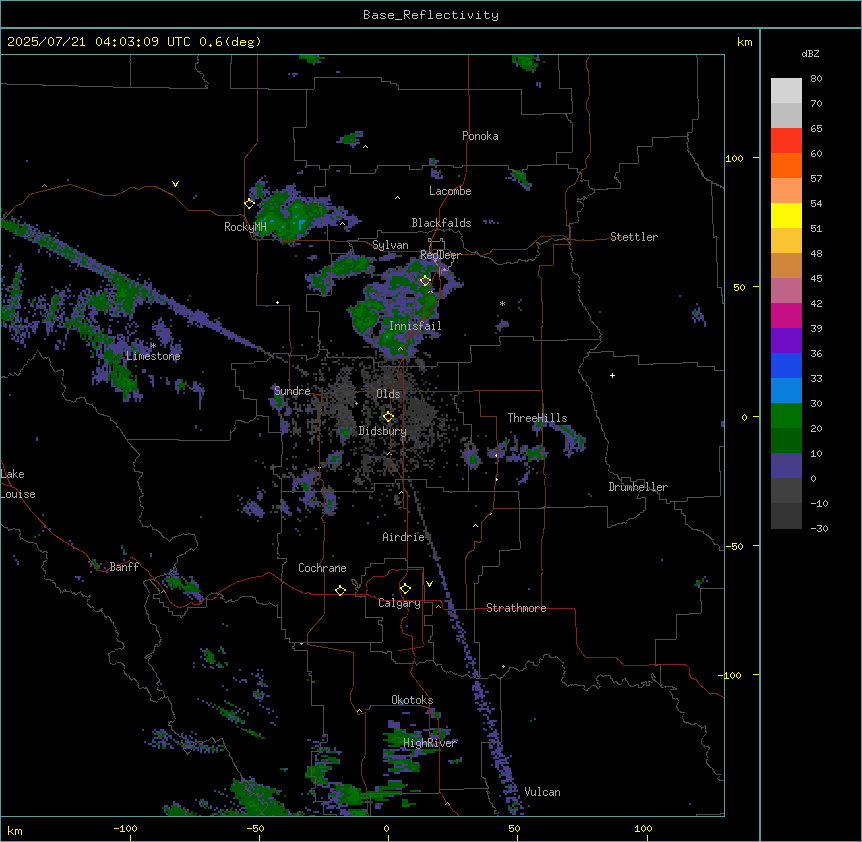Click the Vulcan label

(x=542, y=792)
